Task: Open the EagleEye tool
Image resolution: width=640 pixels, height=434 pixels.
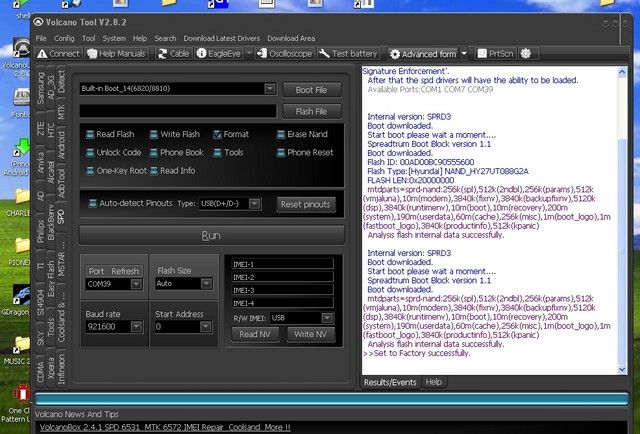Action: point(218,53)
